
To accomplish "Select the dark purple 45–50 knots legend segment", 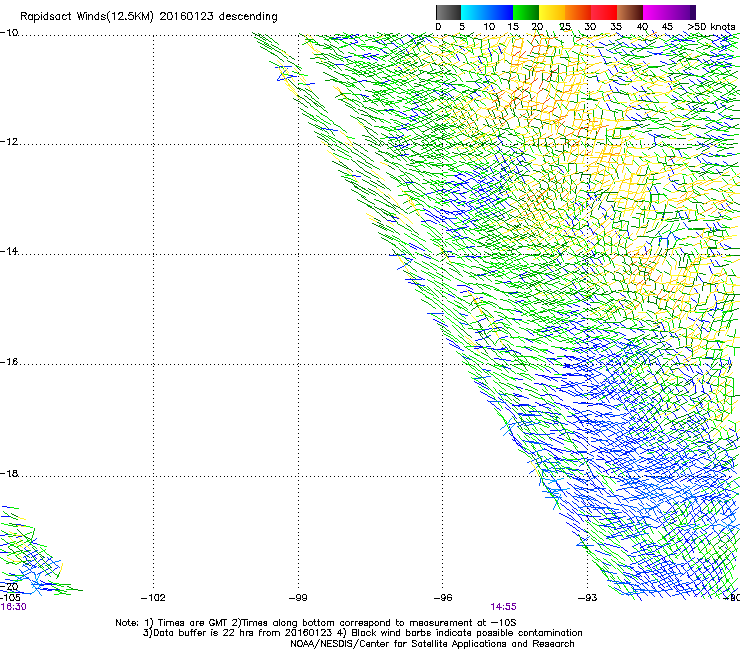I will click(682, 12).
